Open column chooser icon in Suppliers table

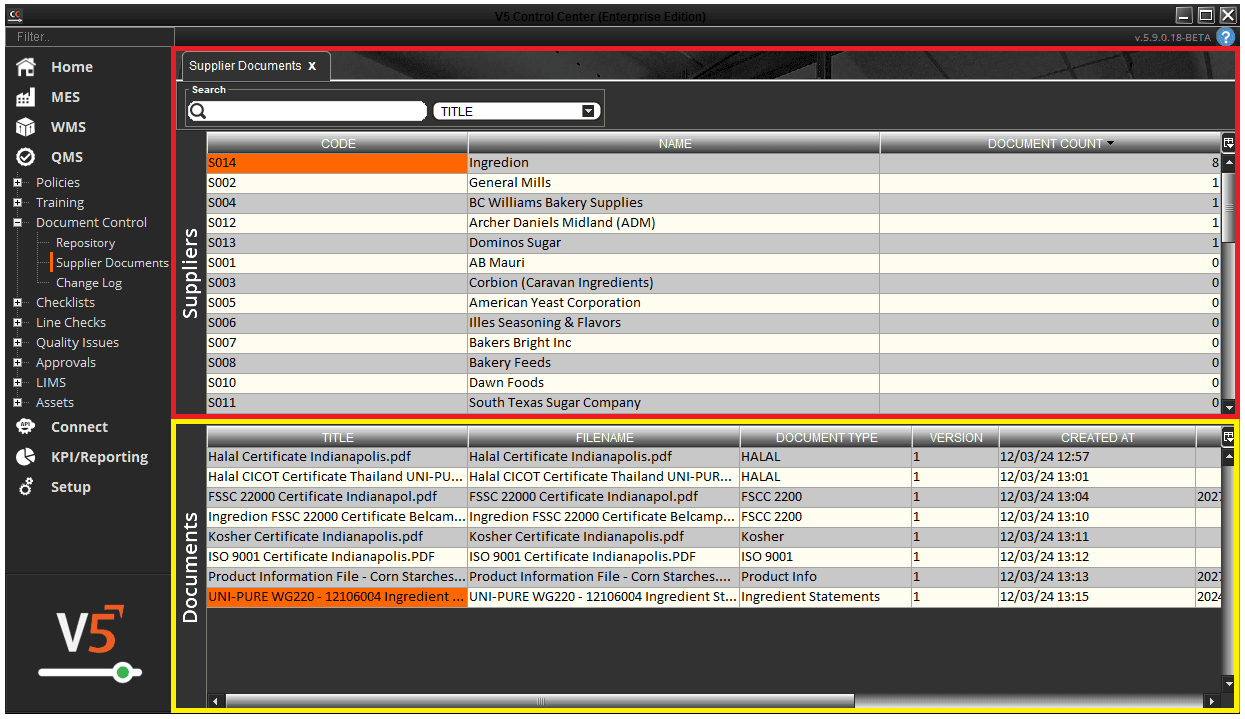pos(1228,143)
